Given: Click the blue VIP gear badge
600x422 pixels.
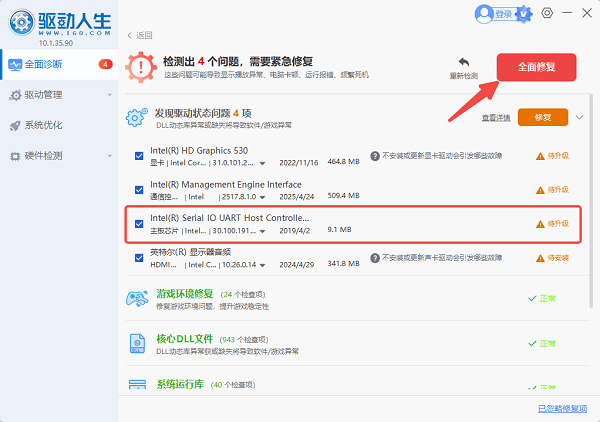Looking at the screenshot, I should point(524,15).
